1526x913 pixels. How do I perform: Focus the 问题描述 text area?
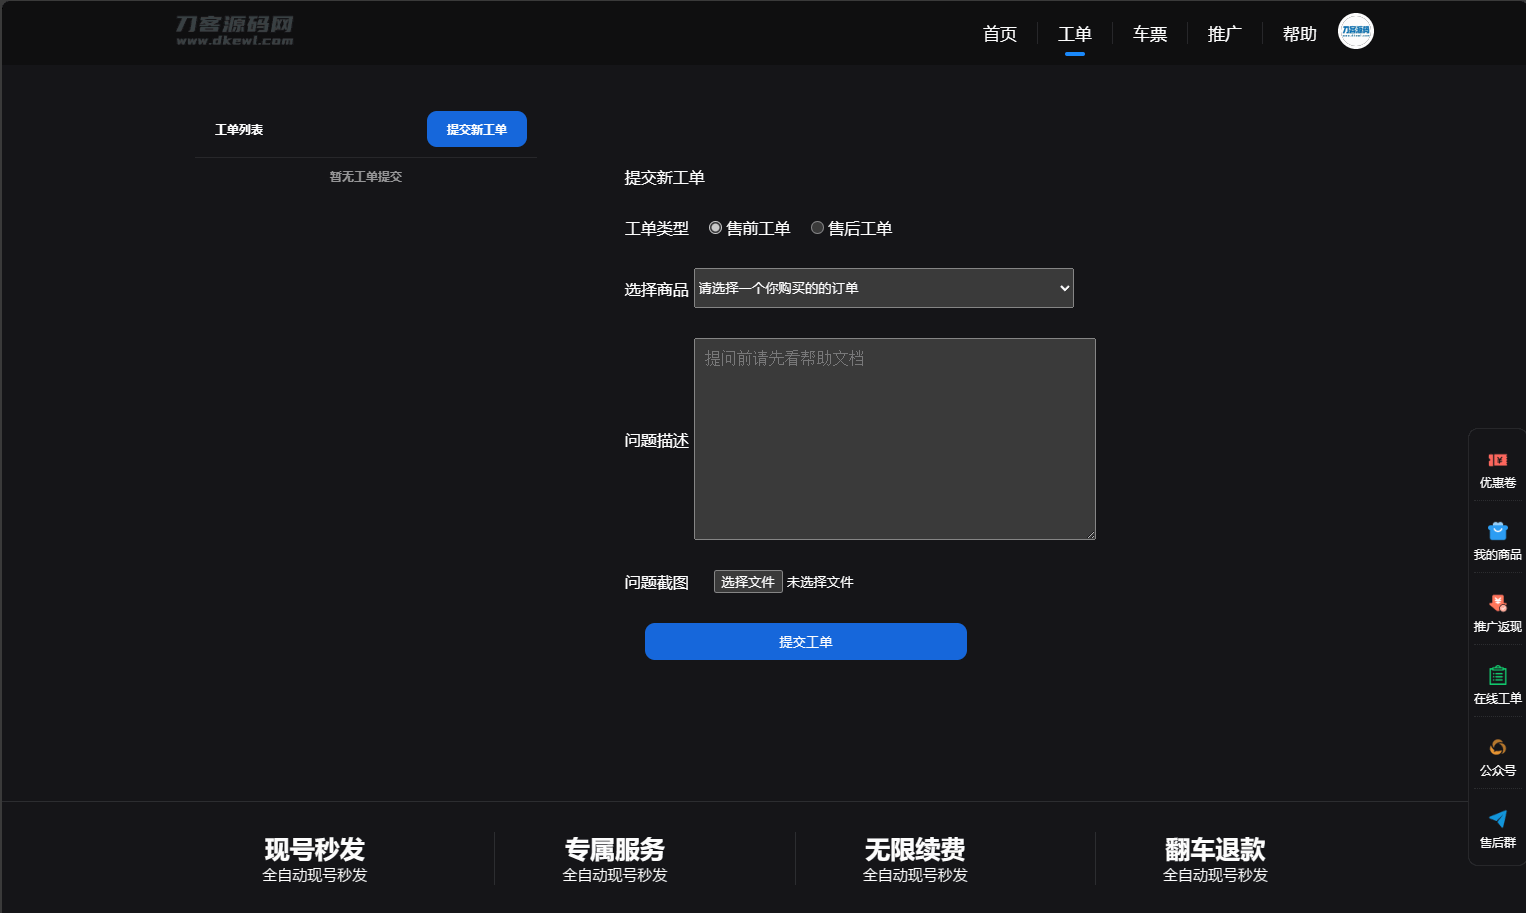click(894, 439)
